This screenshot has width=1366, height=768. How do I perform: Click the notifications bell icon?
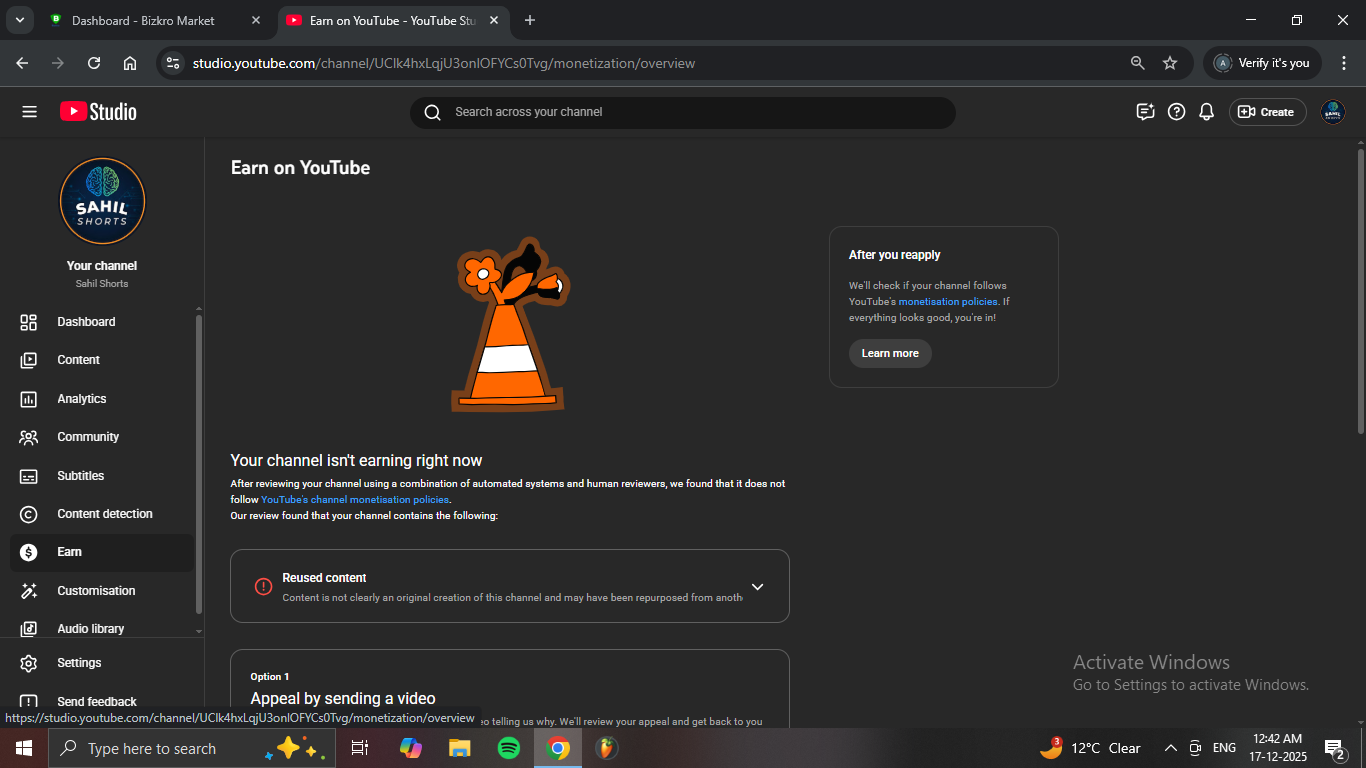(1207, 112)
